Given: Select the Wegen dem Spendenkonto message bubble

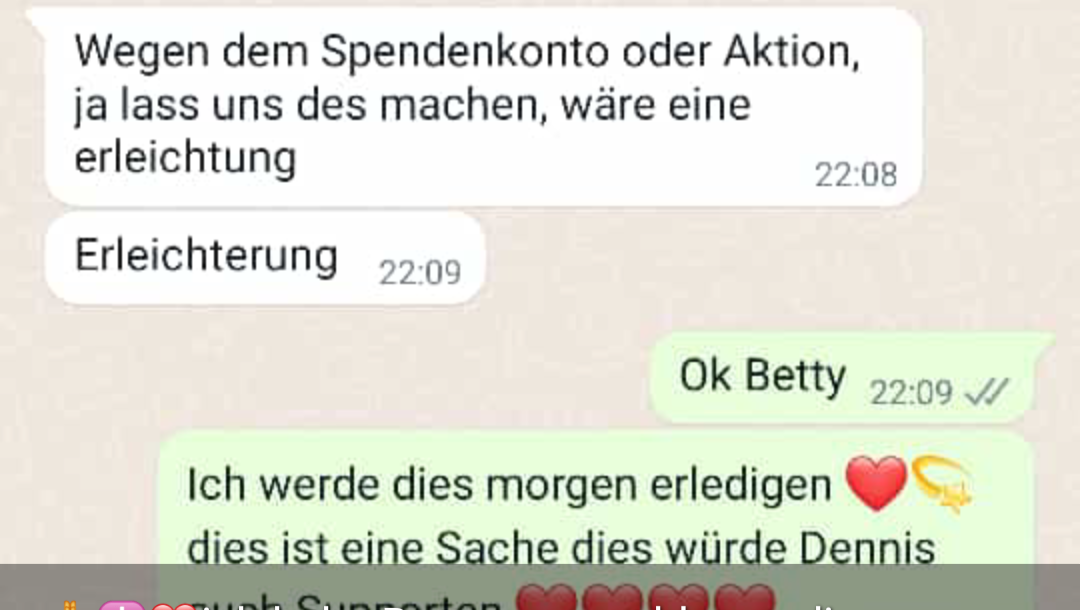Looking at the screenshot, I should tap(483, 107).
